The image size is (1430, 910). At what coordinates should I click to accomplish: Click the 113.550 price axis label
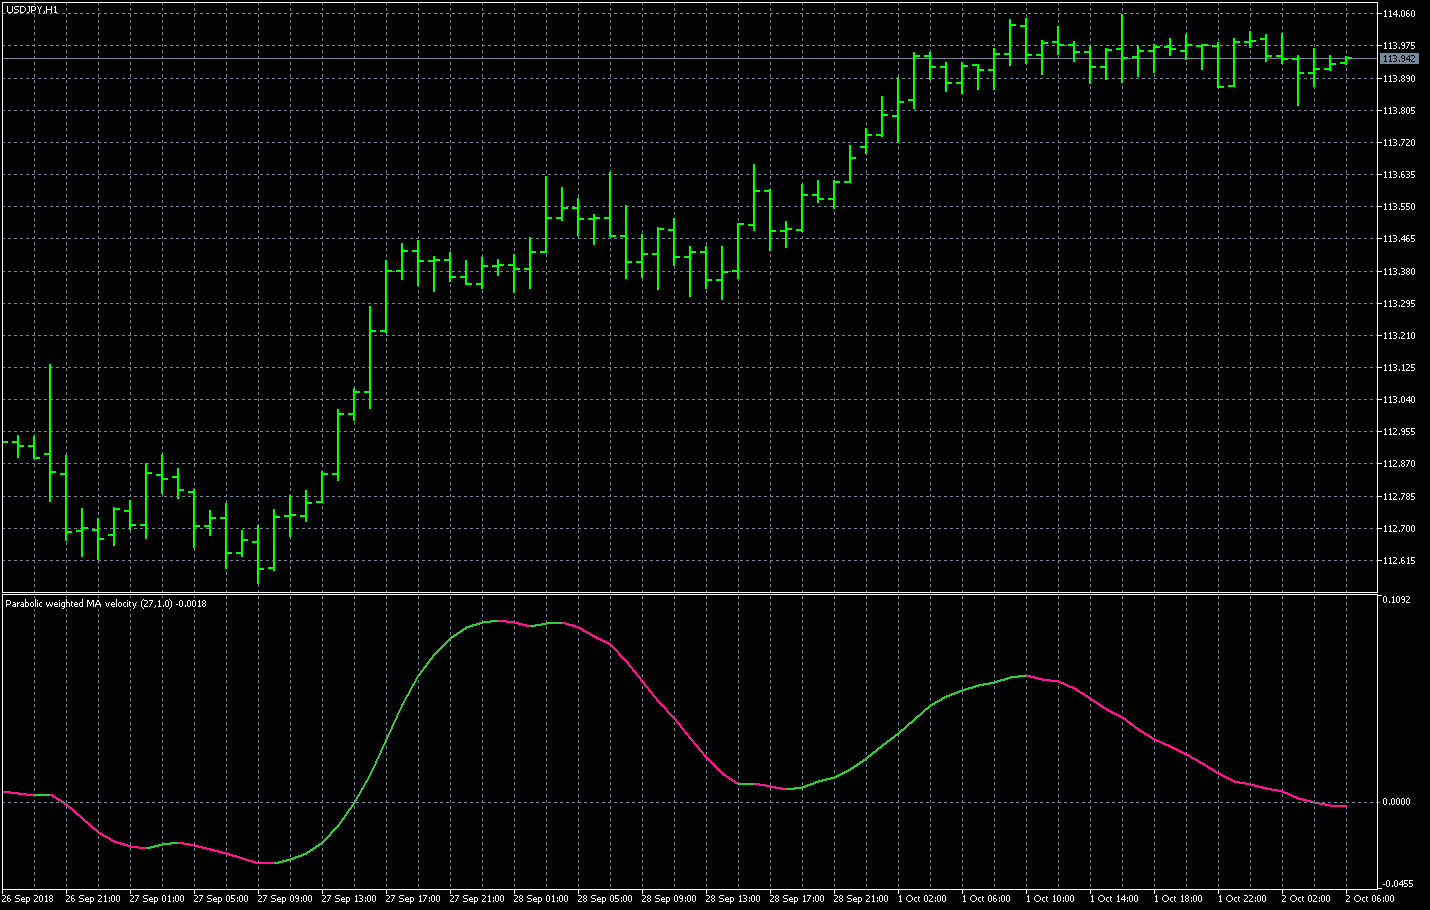1399,207
